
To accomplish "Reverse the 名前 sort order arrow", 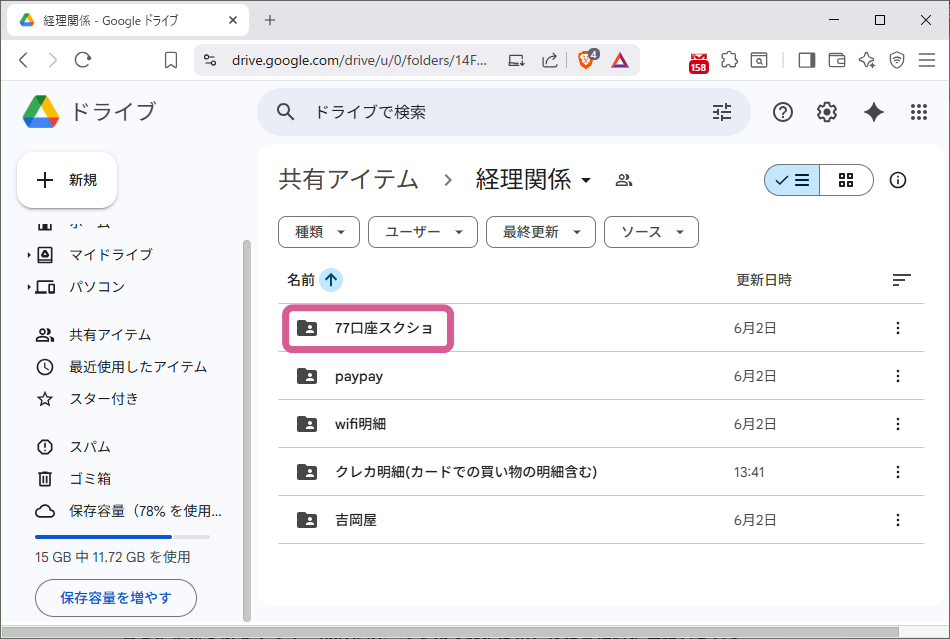I will click(x=330, y=280).
